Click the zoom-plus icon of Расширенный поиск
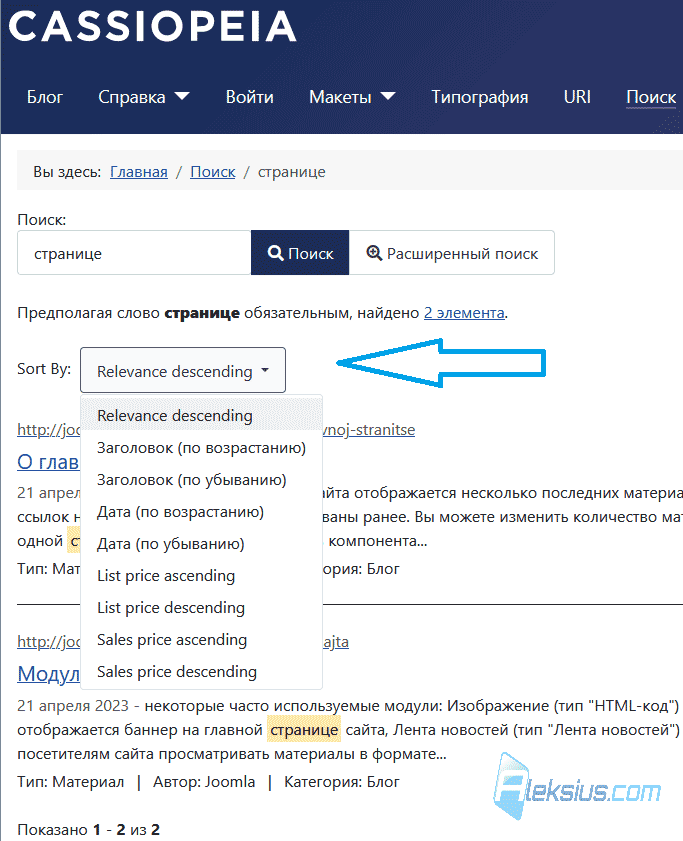This screenshot has width=683, height=841. click(374, 253)
